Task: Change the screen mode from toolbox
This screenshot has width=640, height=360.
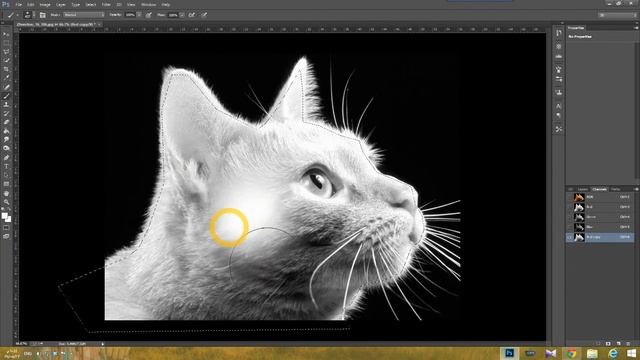Action: [6, 236]
